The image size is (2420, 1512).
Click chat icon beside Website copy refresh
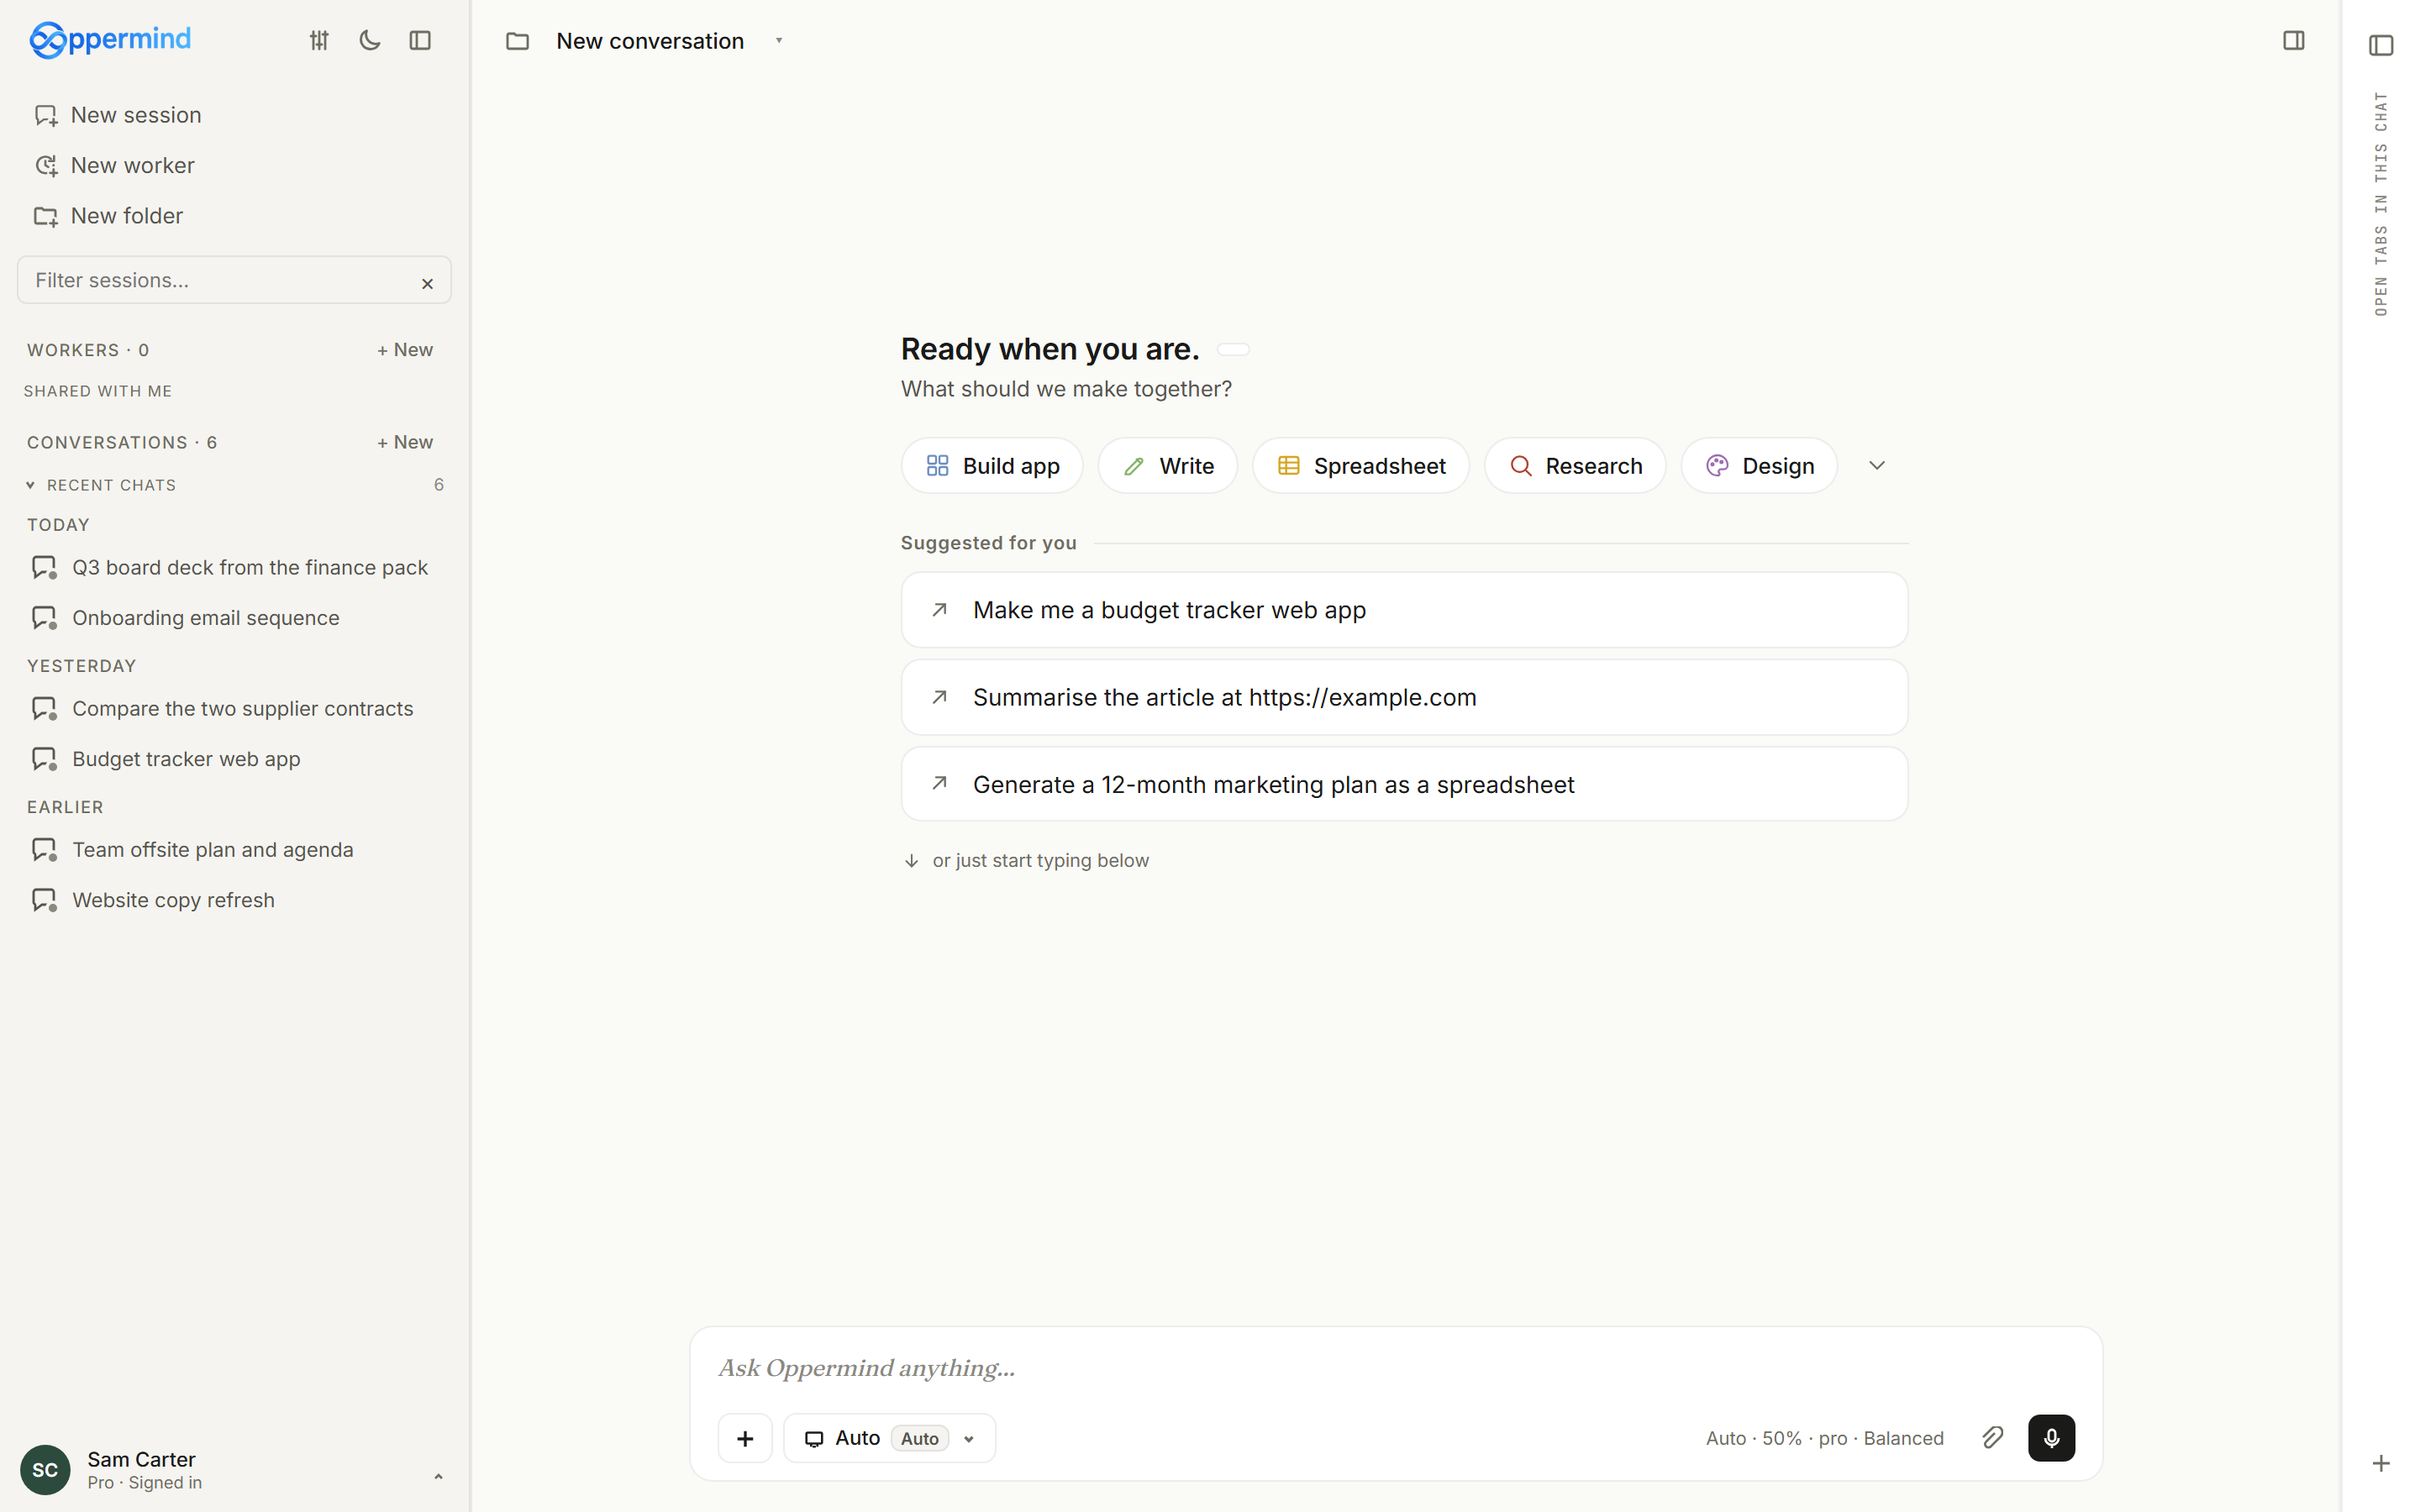[x=44, y=900]
